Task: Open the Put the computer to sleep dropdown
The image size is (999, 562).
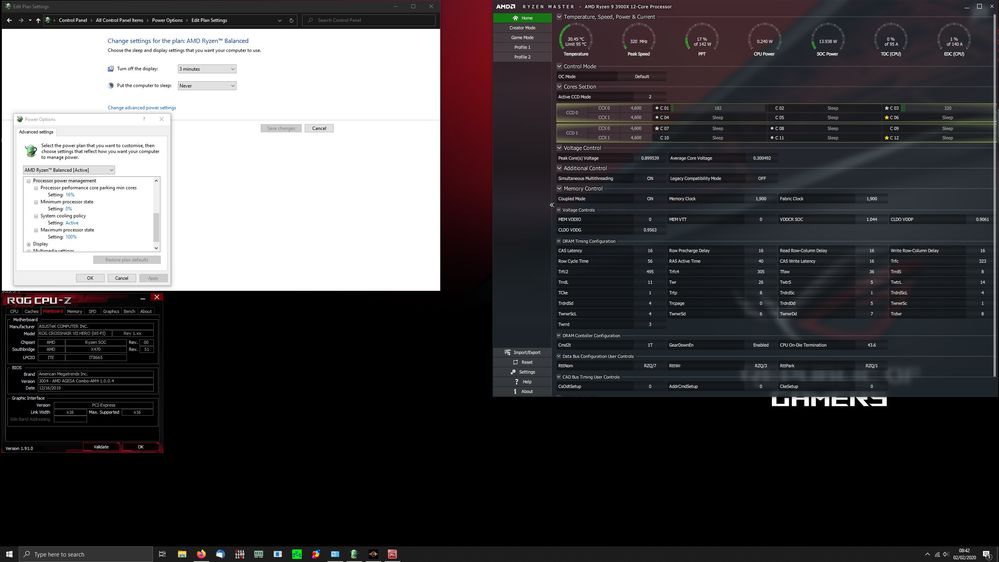Action: [x=207, y=85]
